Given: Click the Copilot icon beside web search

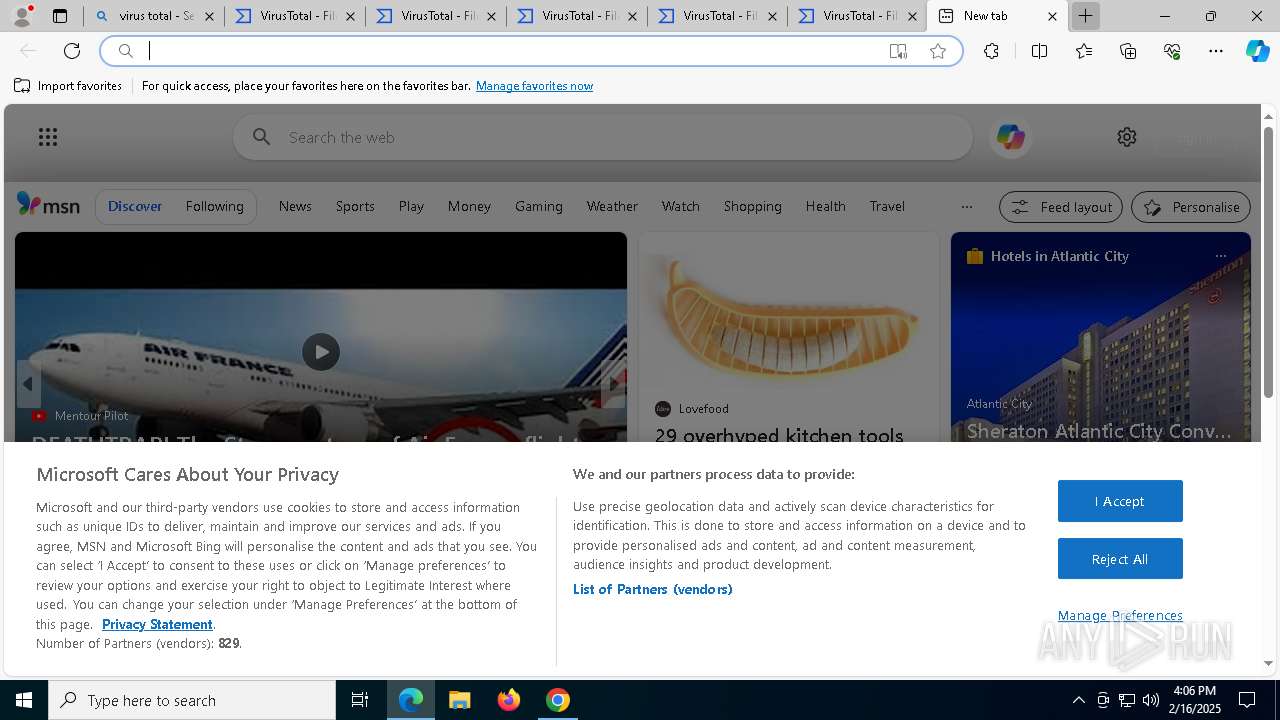Looking at the screenshot, I should (x=1010, y=137).
